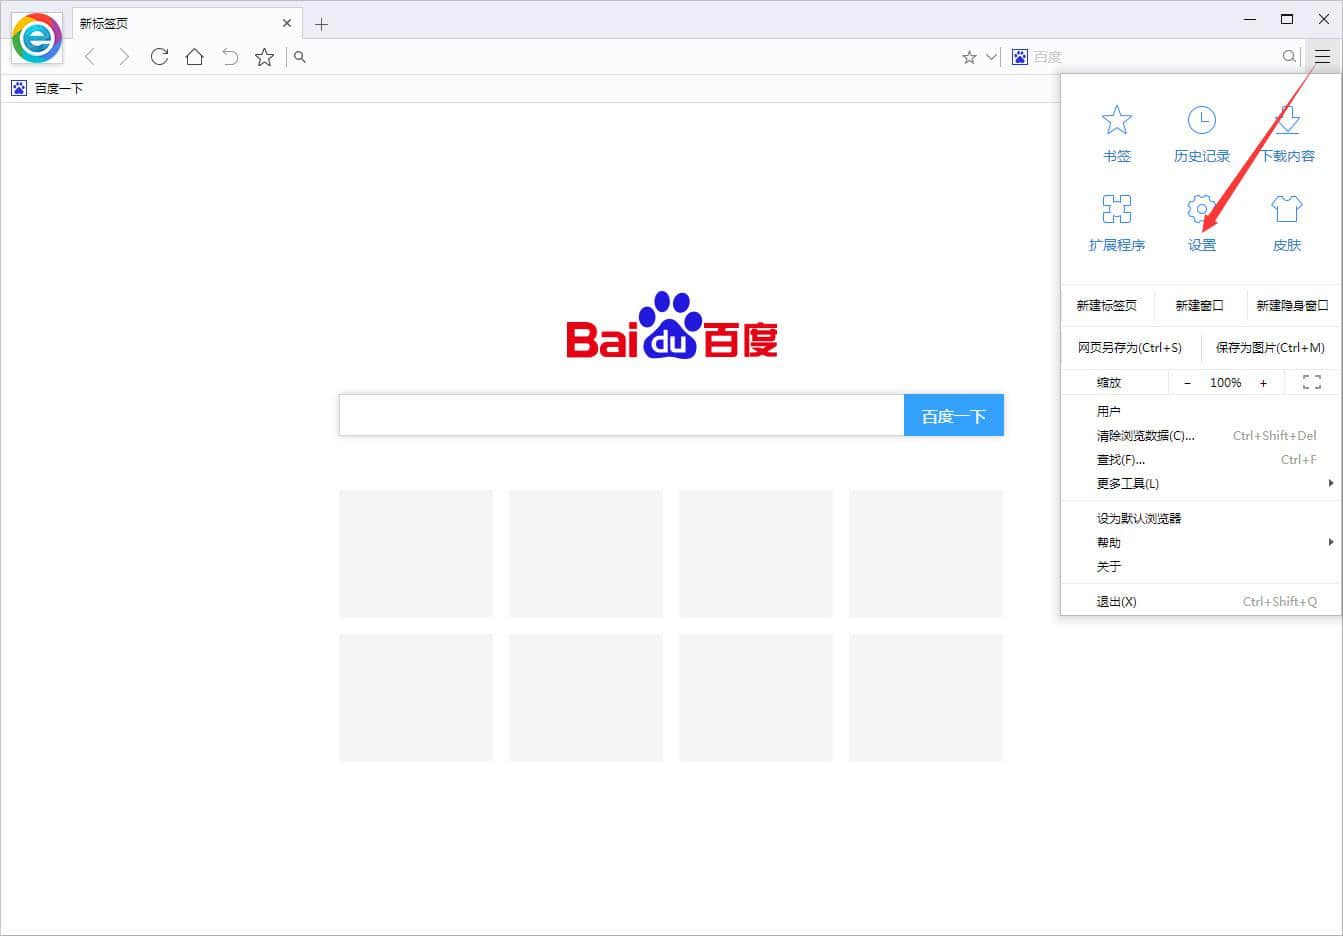Click the bookmark star next to undo
This screenshot has width=1343, height=936.
coord(264,57)
